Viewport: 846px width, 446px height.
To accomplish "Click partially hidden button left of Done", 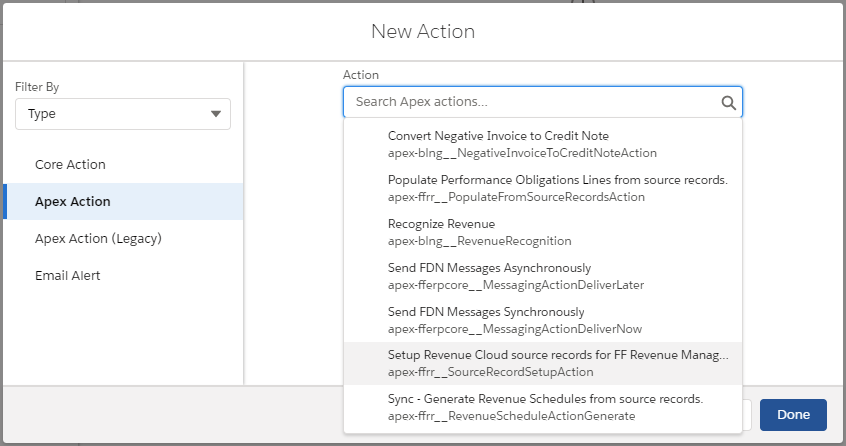I will [x=747, y=414].
